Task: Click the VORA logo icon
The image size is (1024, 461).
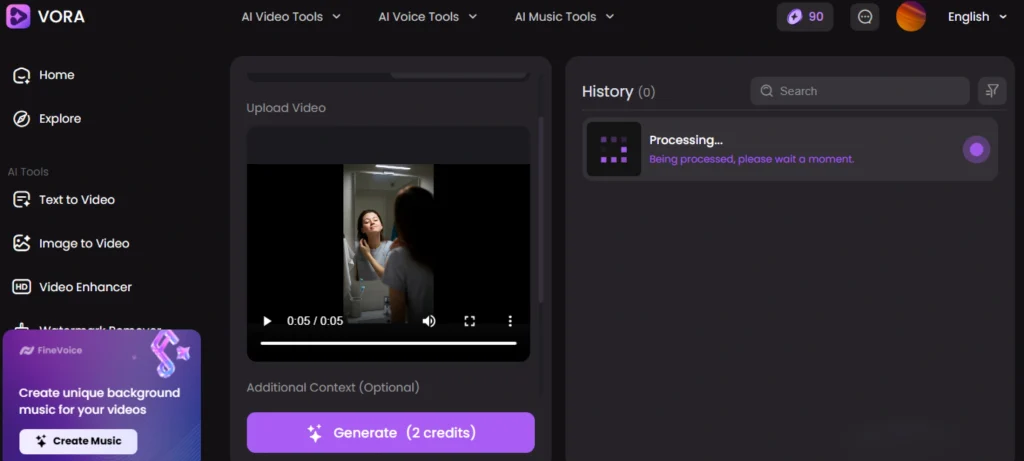Action: tap(18, 16)
